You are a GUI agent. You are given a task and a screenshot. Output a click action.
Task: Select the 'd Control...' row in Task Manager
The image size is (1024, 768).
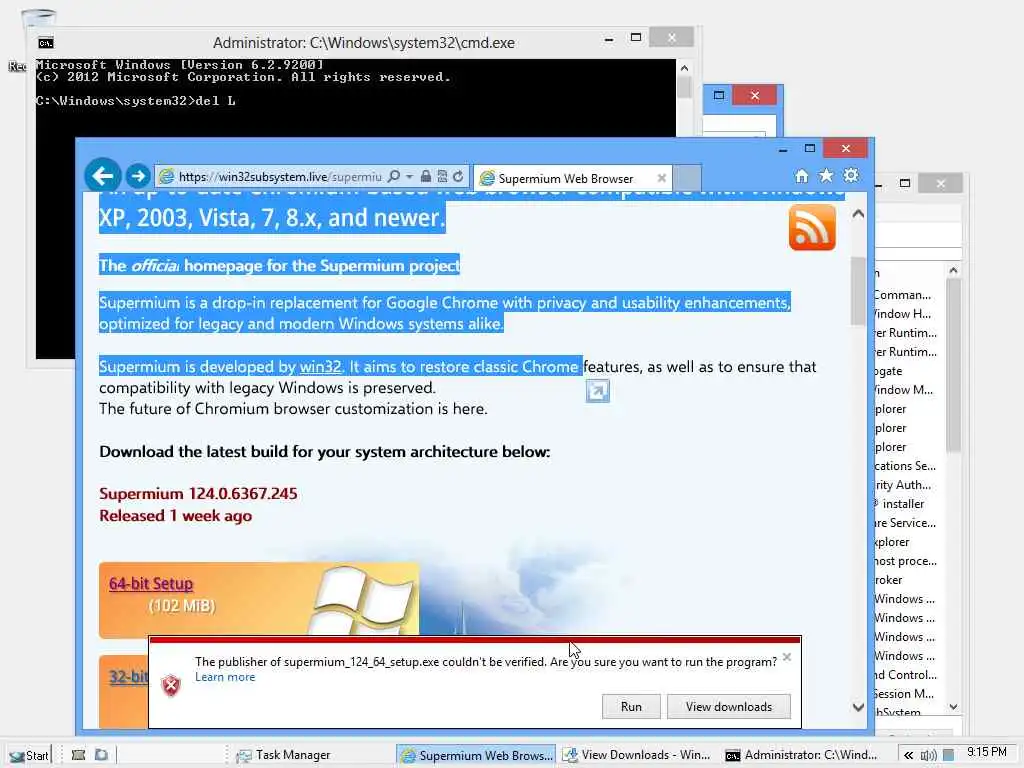coord(908,675)
